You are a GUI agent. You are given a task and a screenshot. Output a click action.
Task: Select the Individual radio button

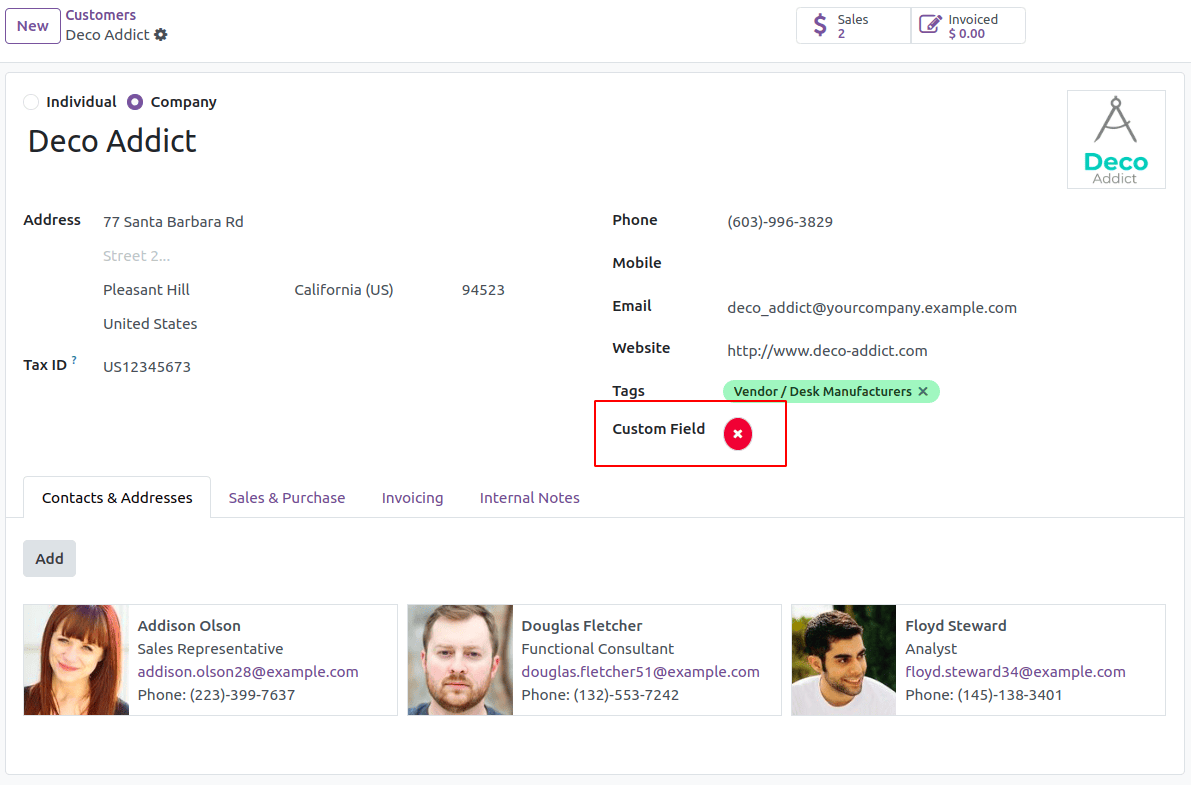tap(30, 102)
